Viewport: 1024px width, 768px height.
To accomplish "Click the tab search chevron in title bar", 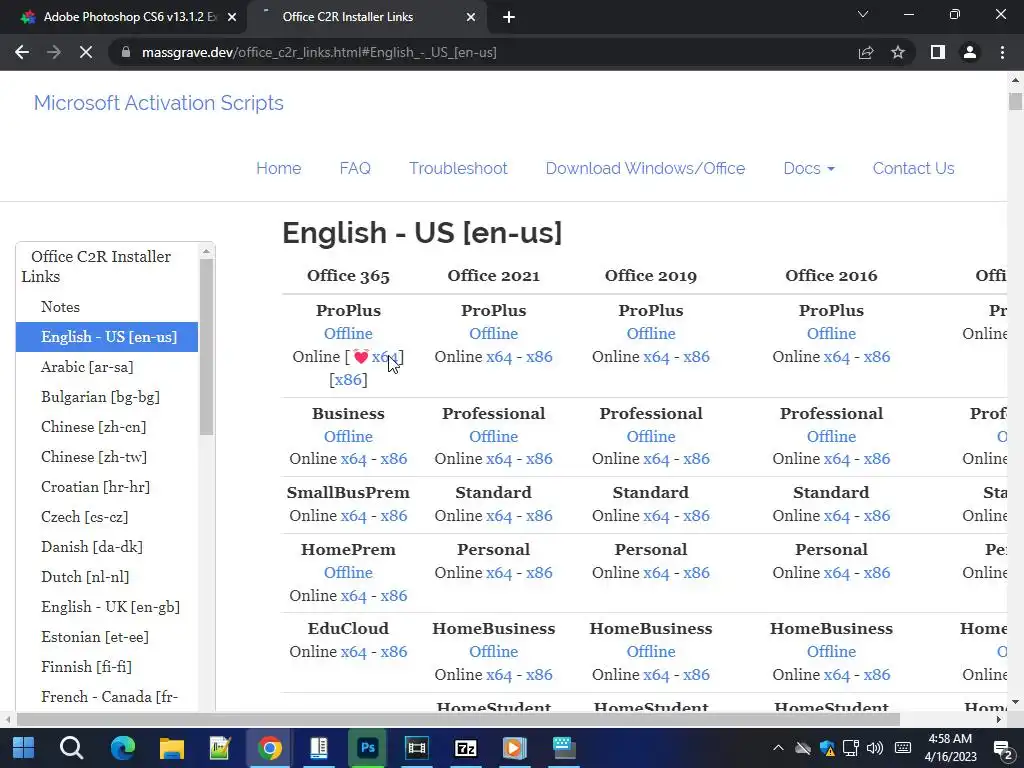I will coord(863,14).
